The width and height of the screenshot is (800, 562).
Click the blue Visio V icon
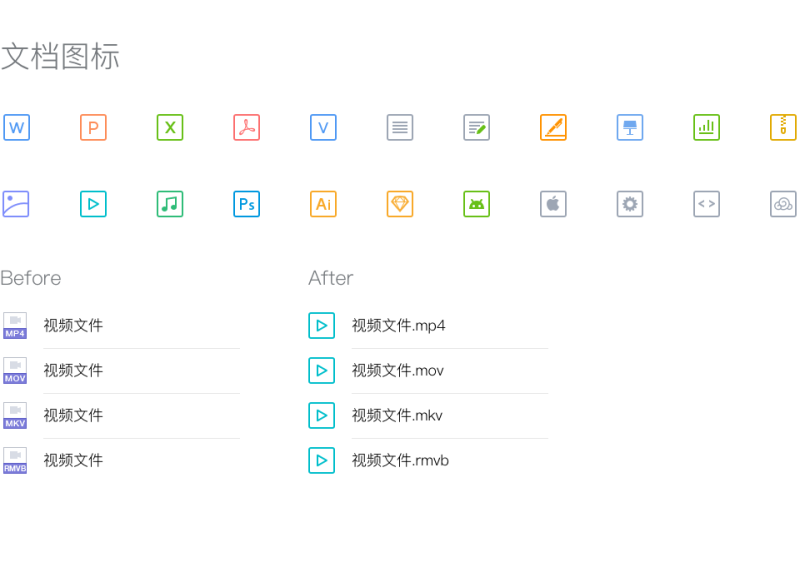(x=323, y=127)
